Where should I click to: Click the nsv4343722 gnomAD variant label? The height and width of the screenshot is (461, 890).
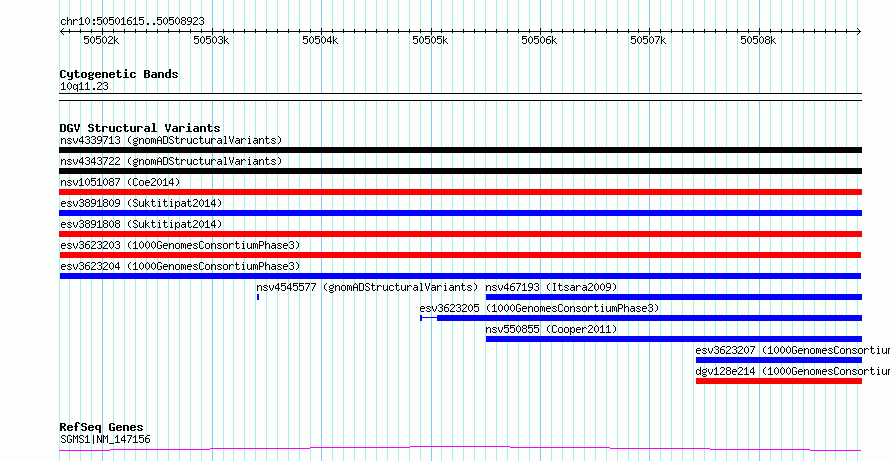coord(171,161)
